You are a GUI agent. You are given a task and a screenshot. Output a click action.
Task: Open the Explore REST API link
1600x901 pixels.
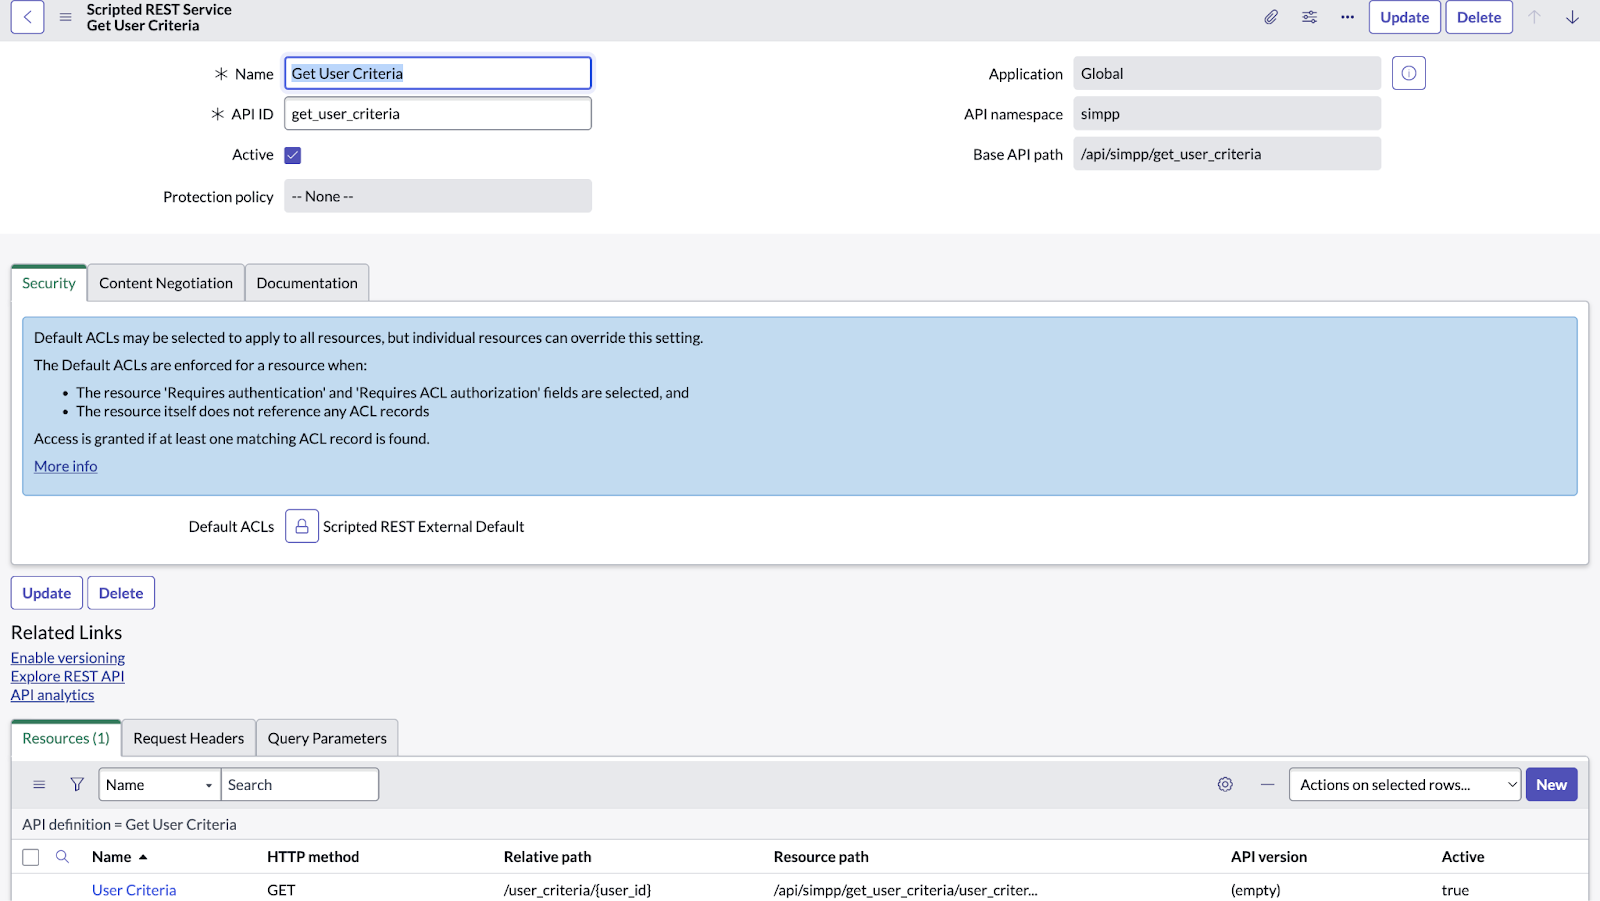pos(68,676)
